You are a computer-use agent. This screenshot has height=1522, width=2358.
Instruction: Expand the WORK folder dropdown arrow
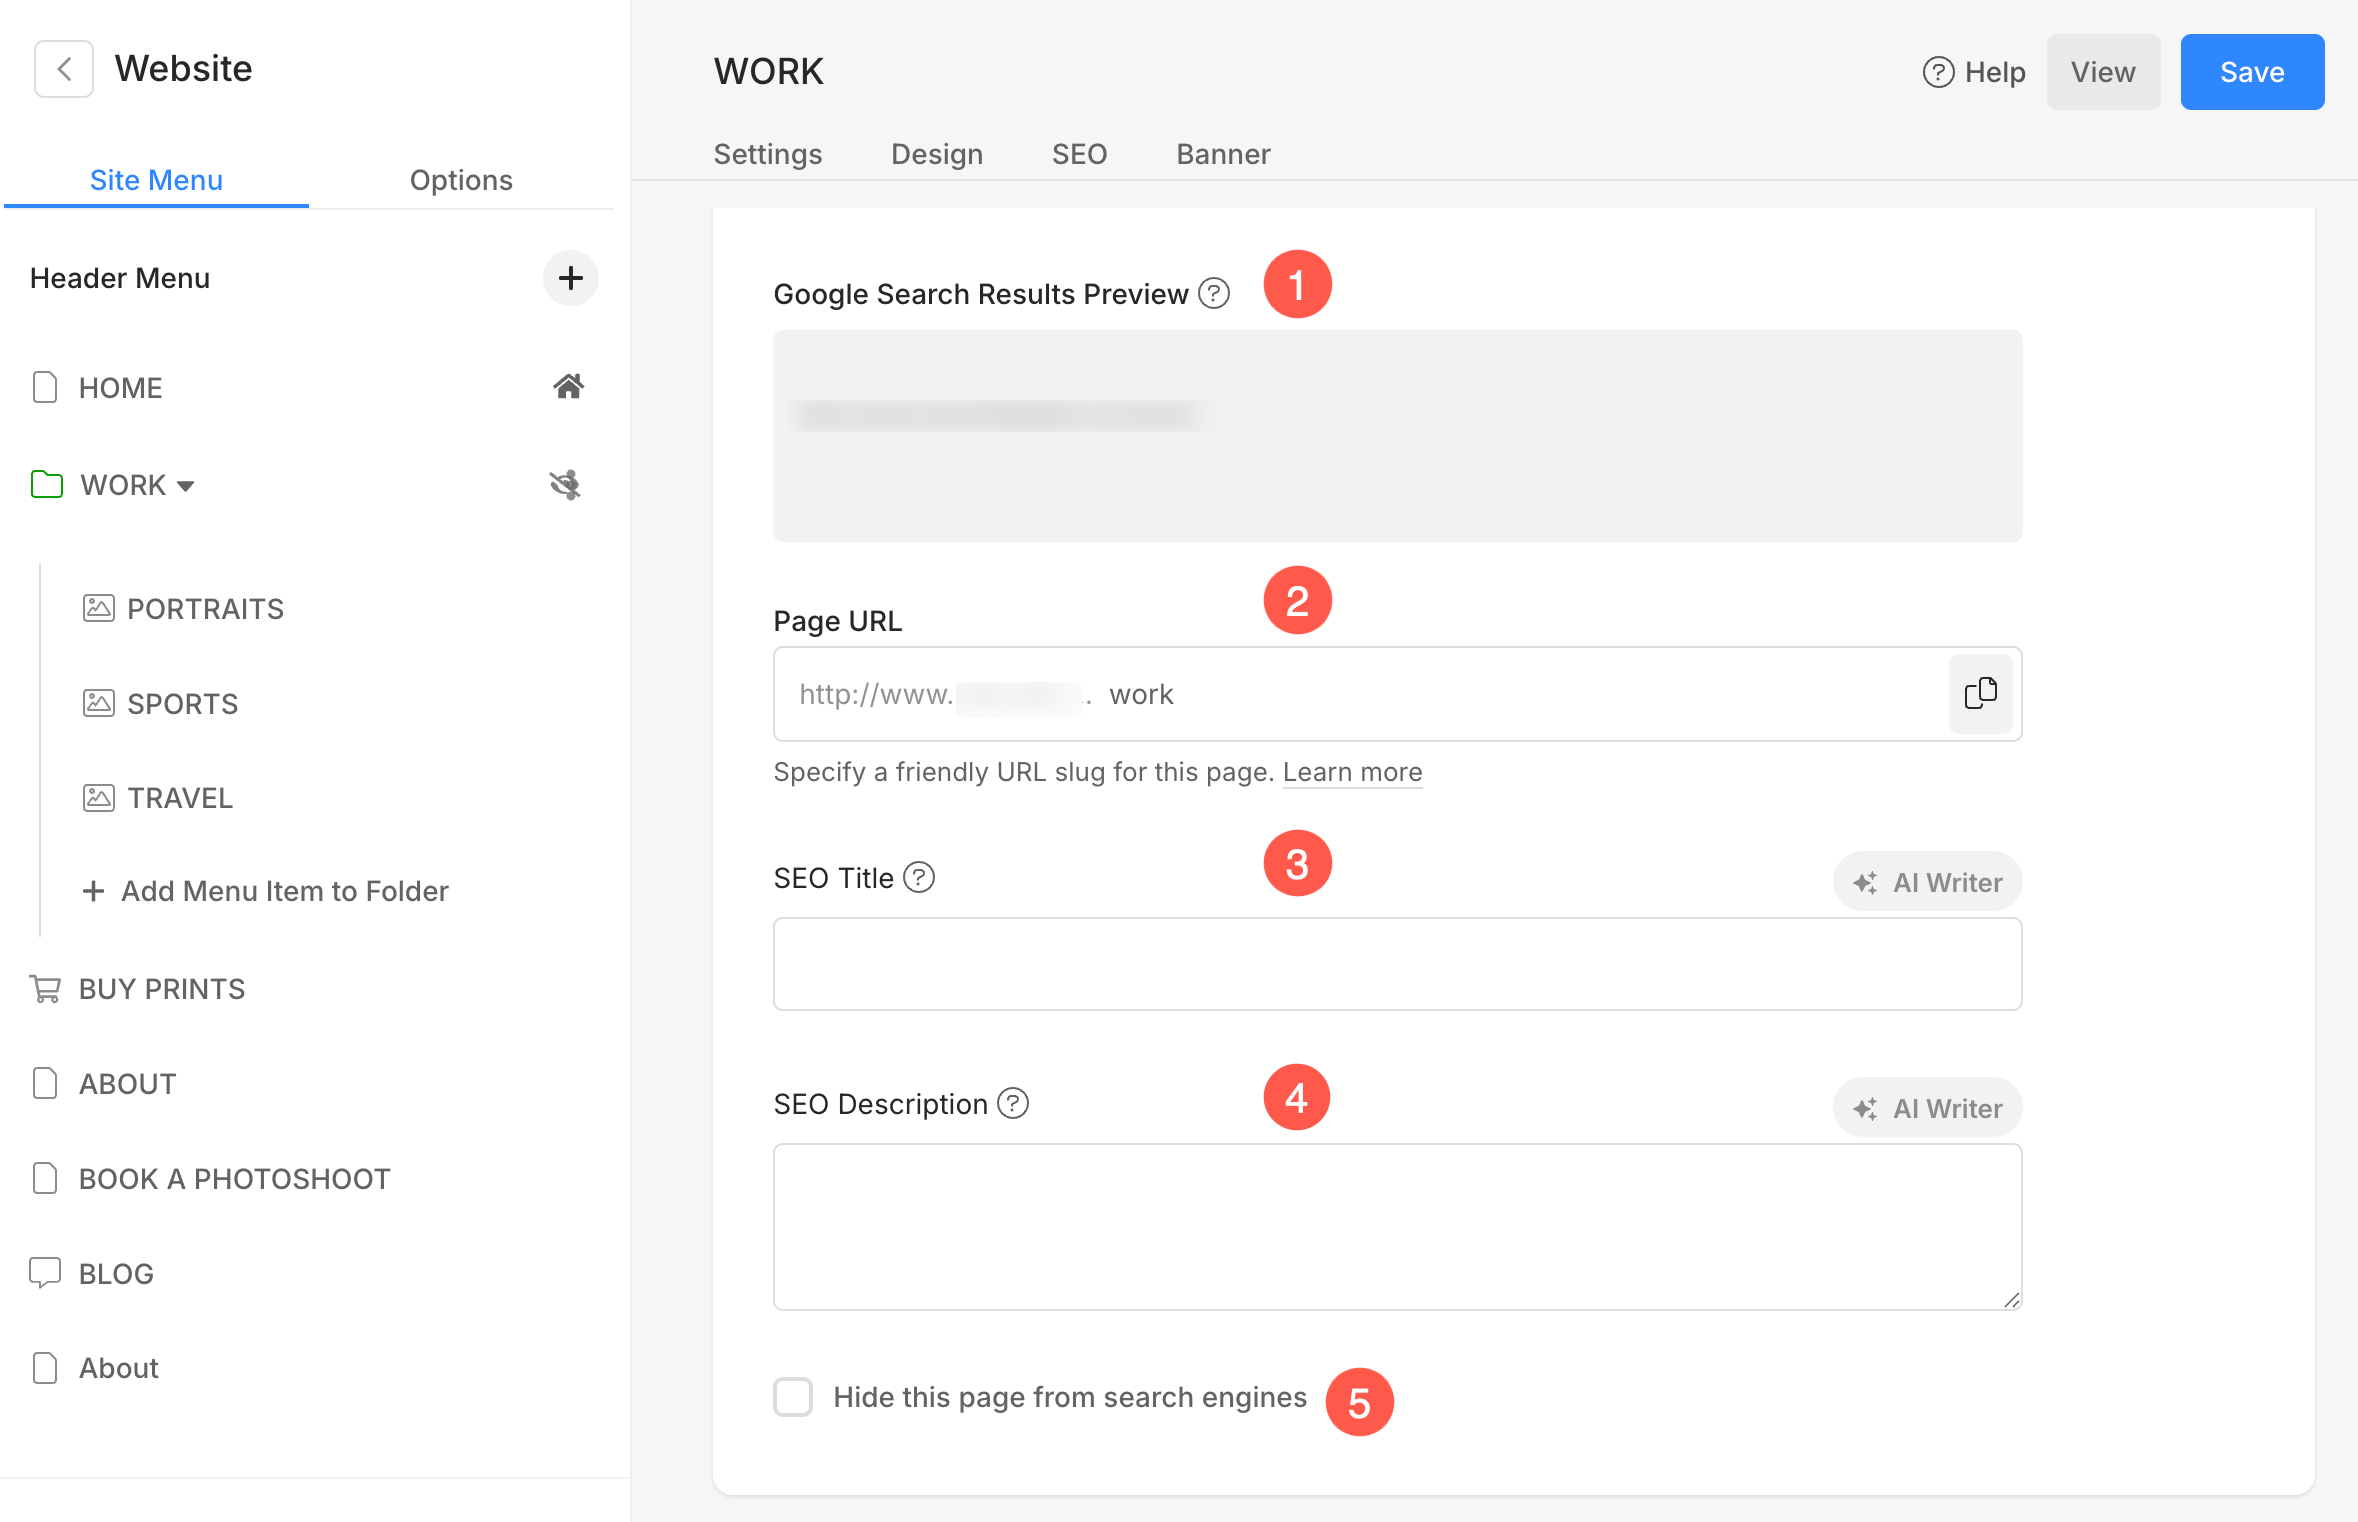coord(185,486)
